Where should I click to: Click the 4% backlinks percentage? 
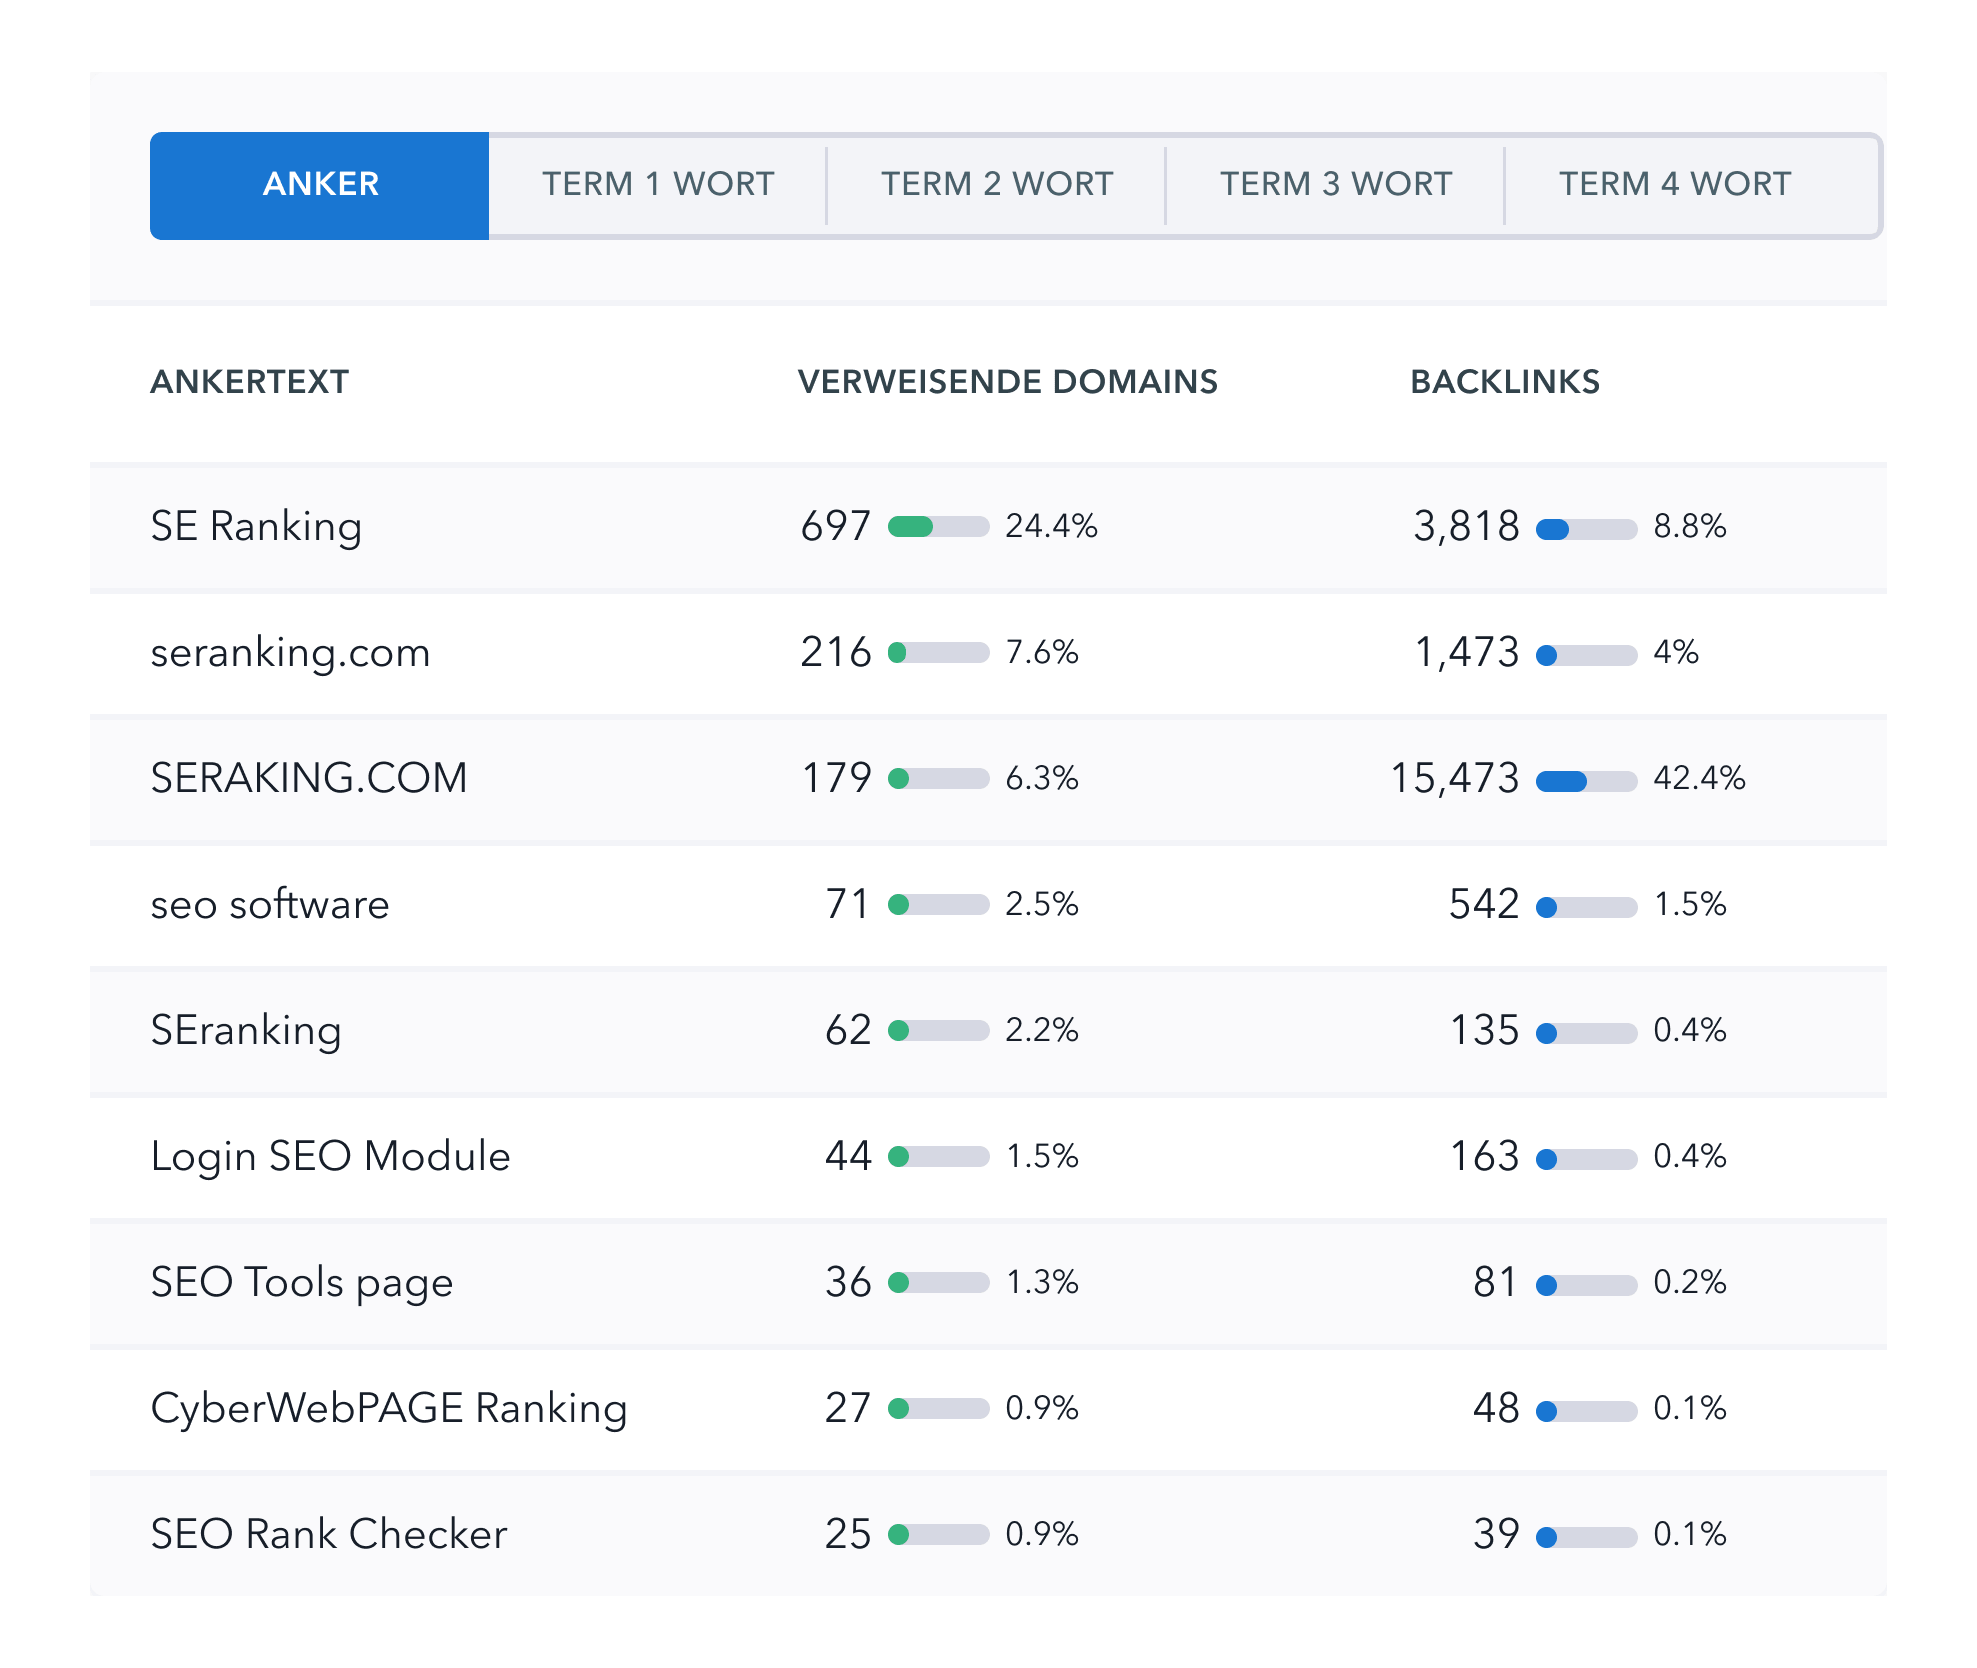[x=1676, y=652]
